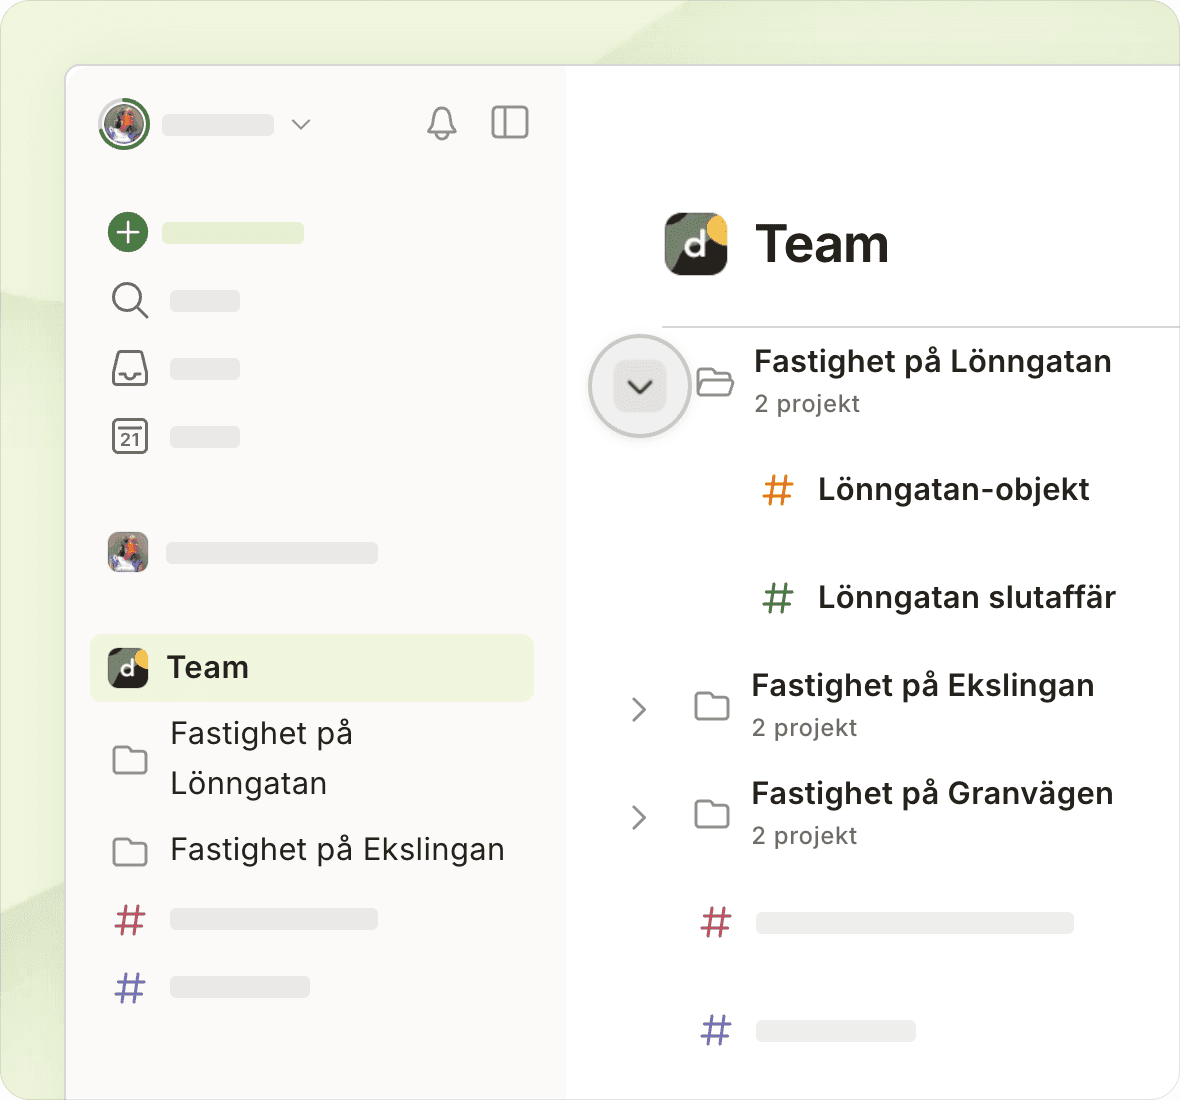Screen dimensions: 1180x1100
Task: Open the inbox tray icon
Action: 129,368
